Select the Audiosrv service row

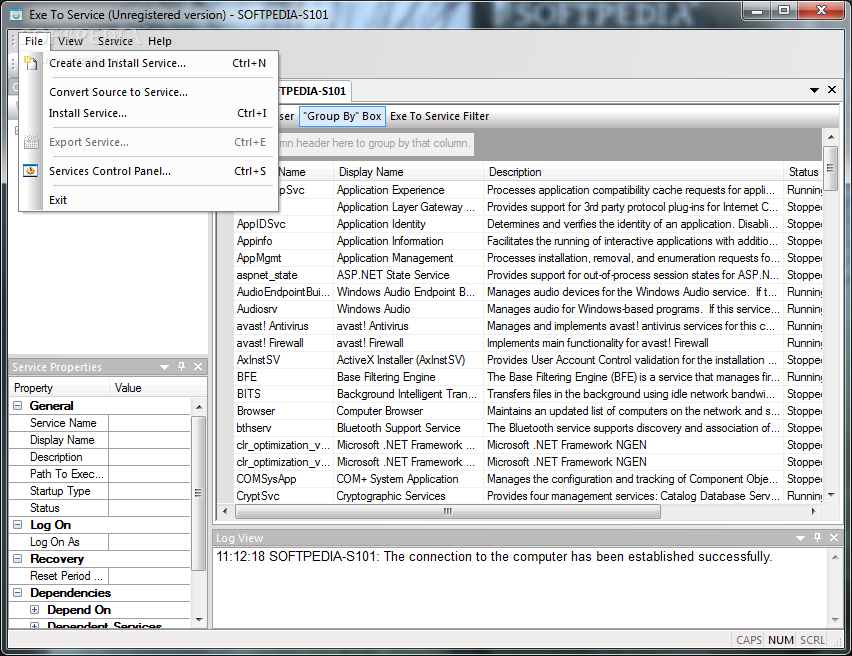(x=528, y=309)
